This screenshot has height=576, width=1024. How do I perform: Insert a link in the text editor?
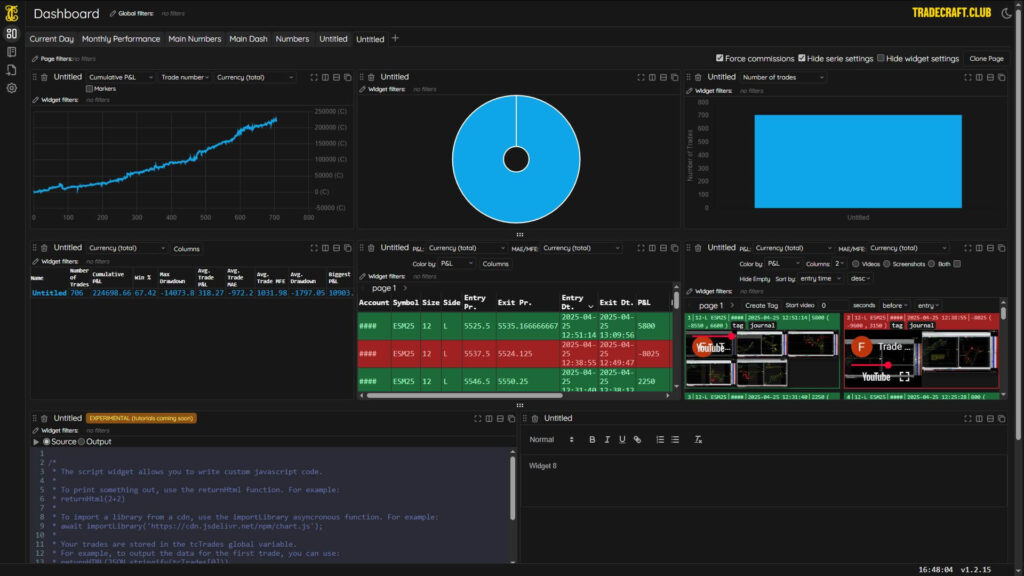(637, 440)
